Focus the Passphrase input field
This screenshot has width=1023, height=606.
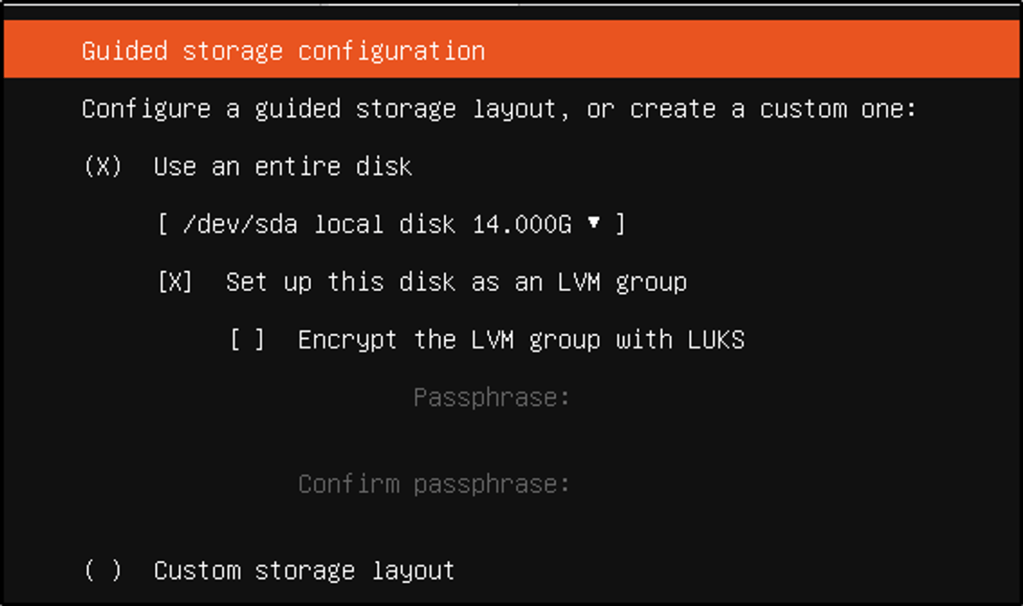pyautogui.click(x=700, y=398)
